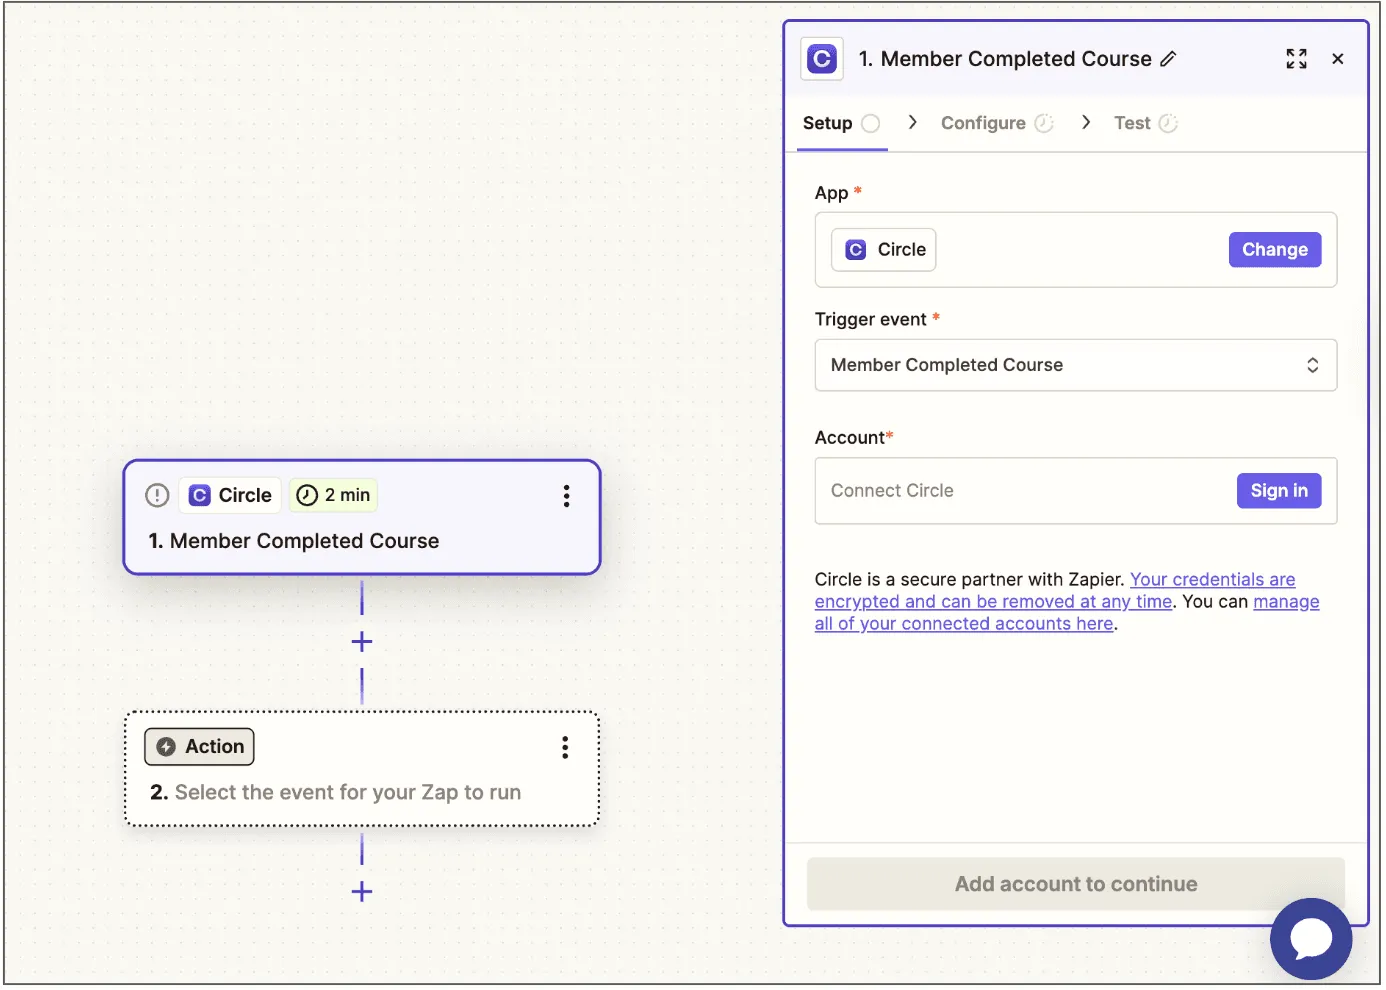
Task: Add a step after the Action
Action: click(362, 892)
